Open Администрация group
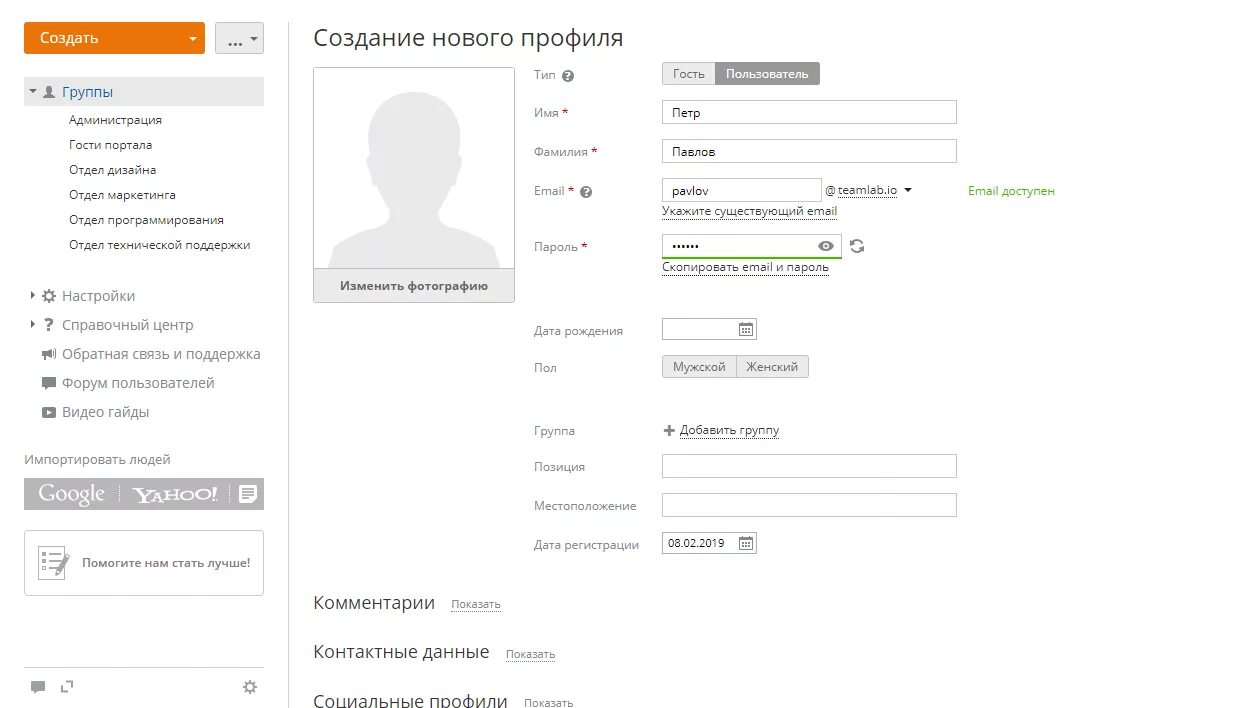Image resolution: width=1240 pixels, height=708 pixels. 115,120
